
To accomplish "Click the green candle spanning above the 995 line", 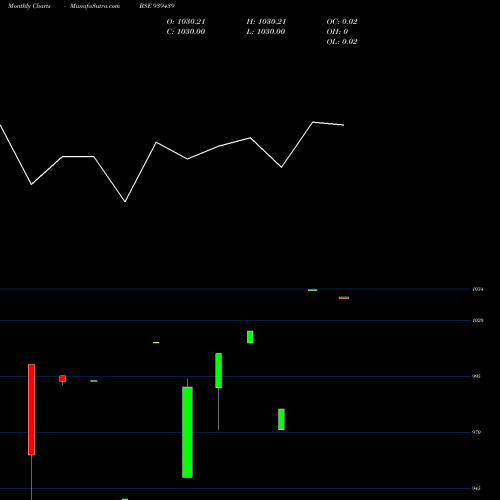I will [219, 370].
